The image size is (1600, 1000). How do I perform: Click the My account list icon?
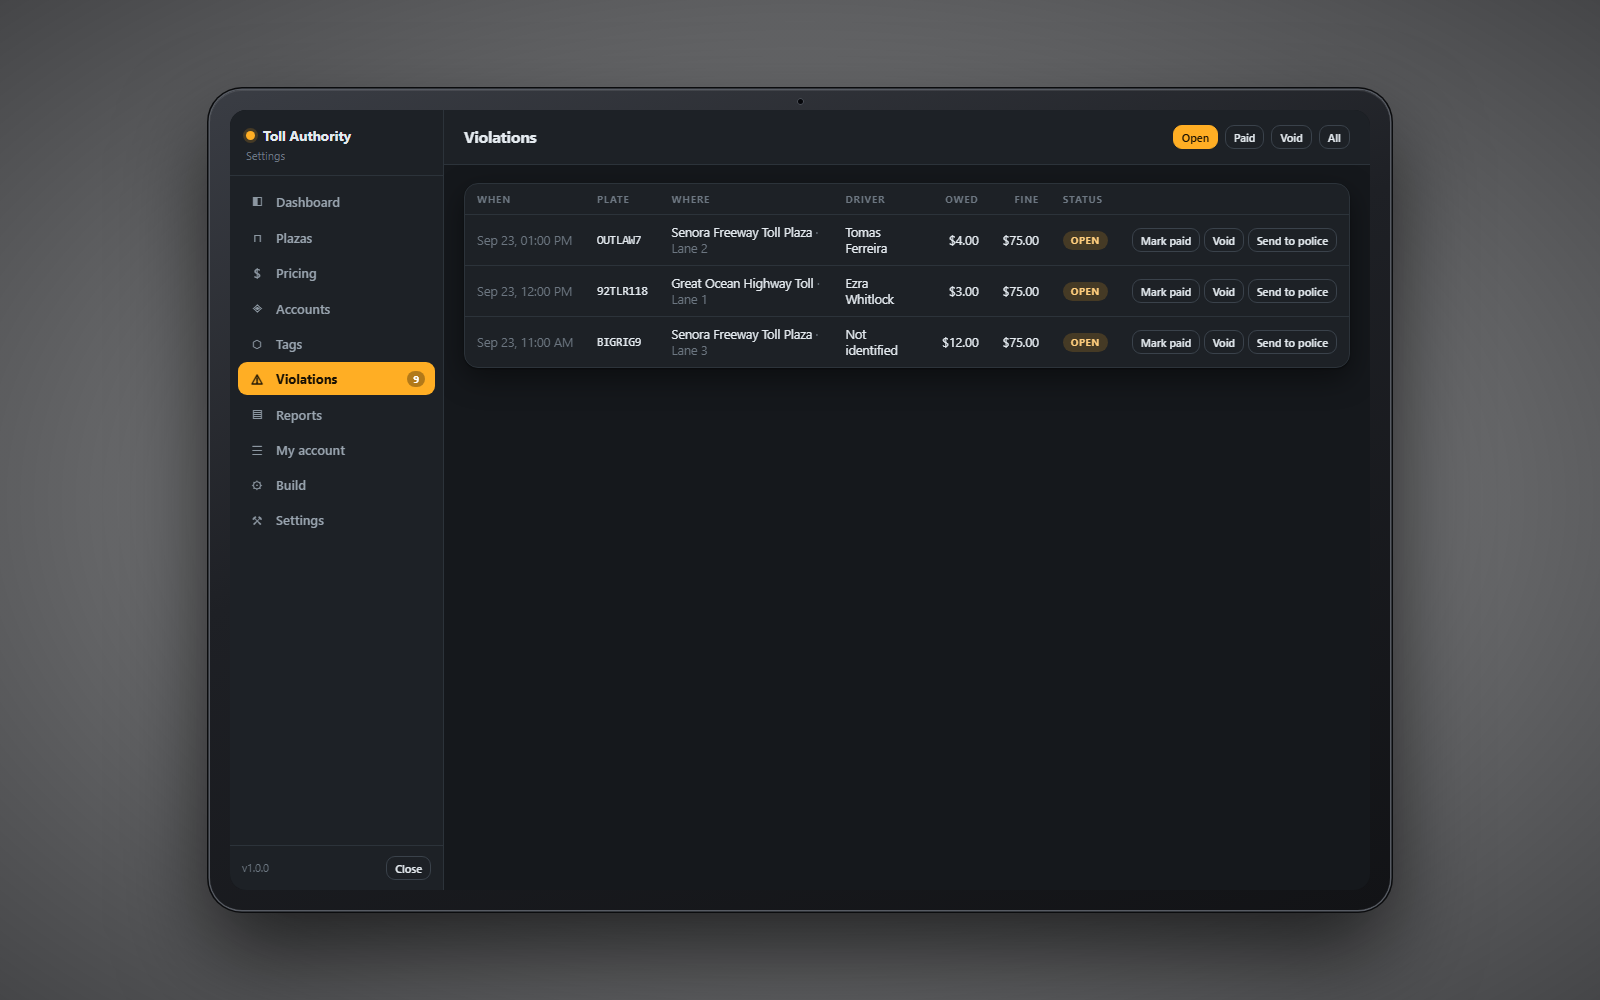tap(257, 450)
